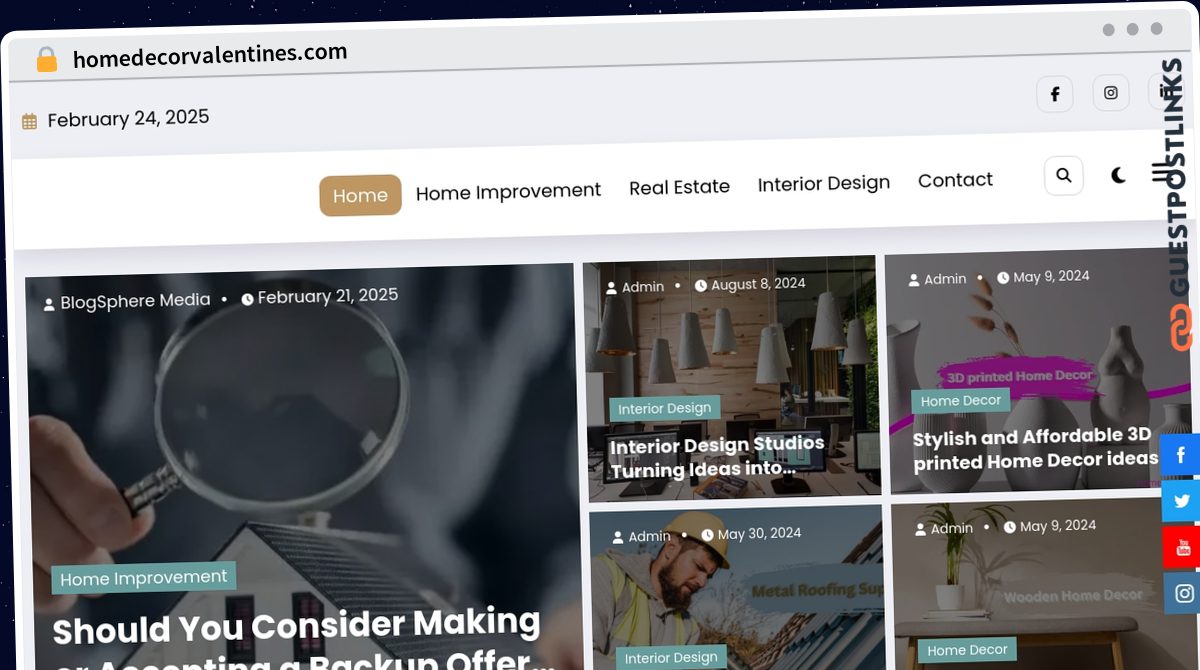Open the Instagram icon in top bar
The image size is (1200, 670).
click(1110, 93)
